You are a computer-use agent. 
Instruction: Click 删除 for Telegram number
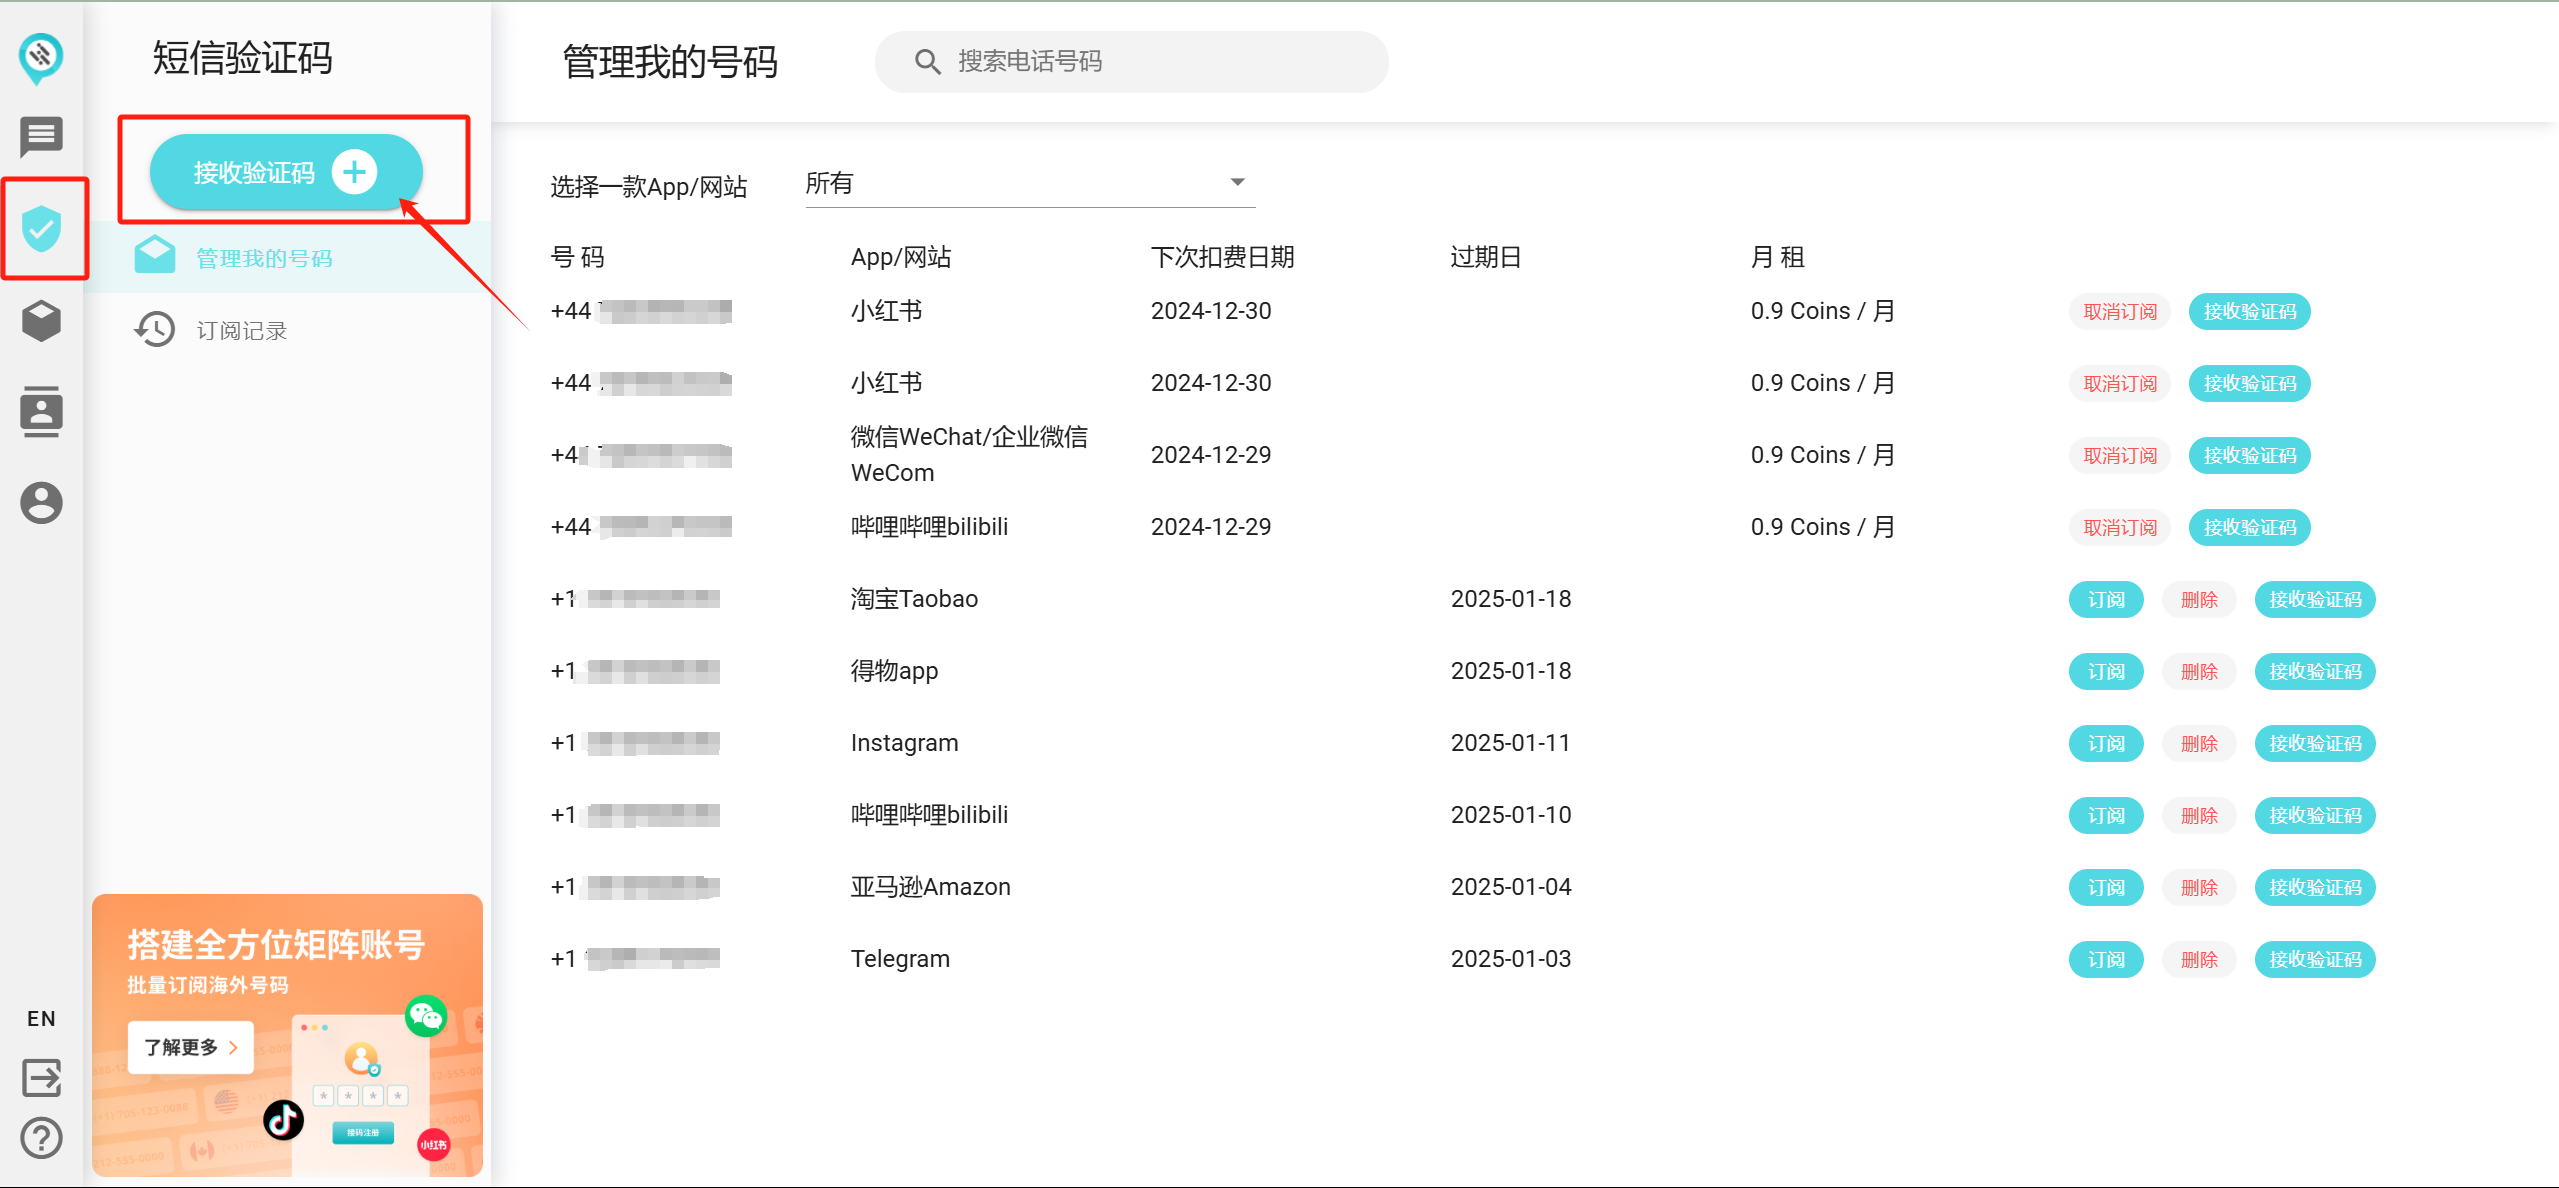2199,960
